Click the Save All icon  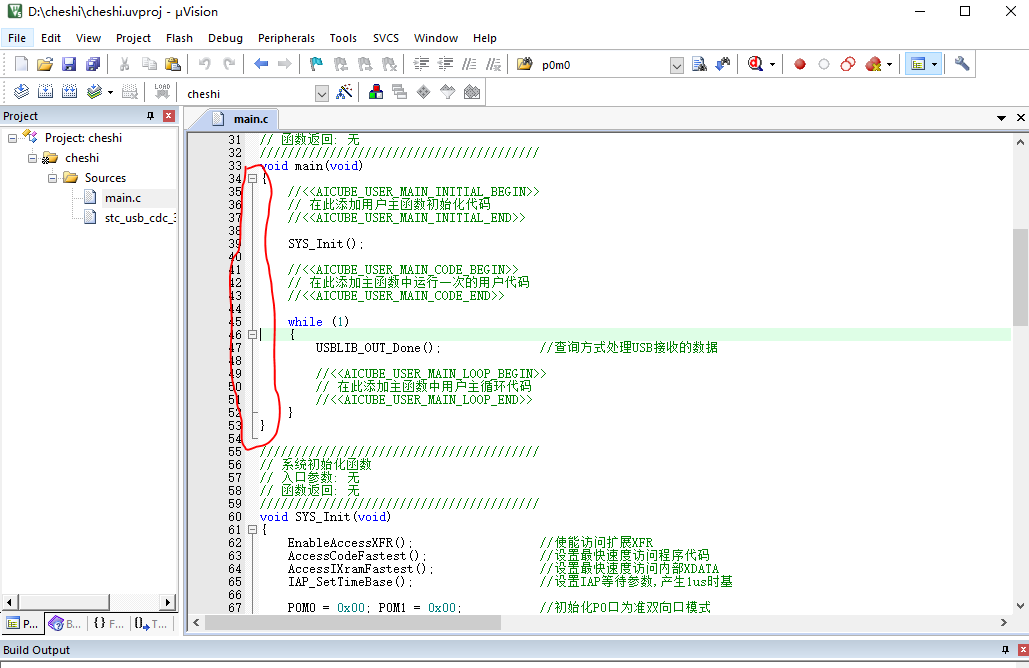(93, 64)
